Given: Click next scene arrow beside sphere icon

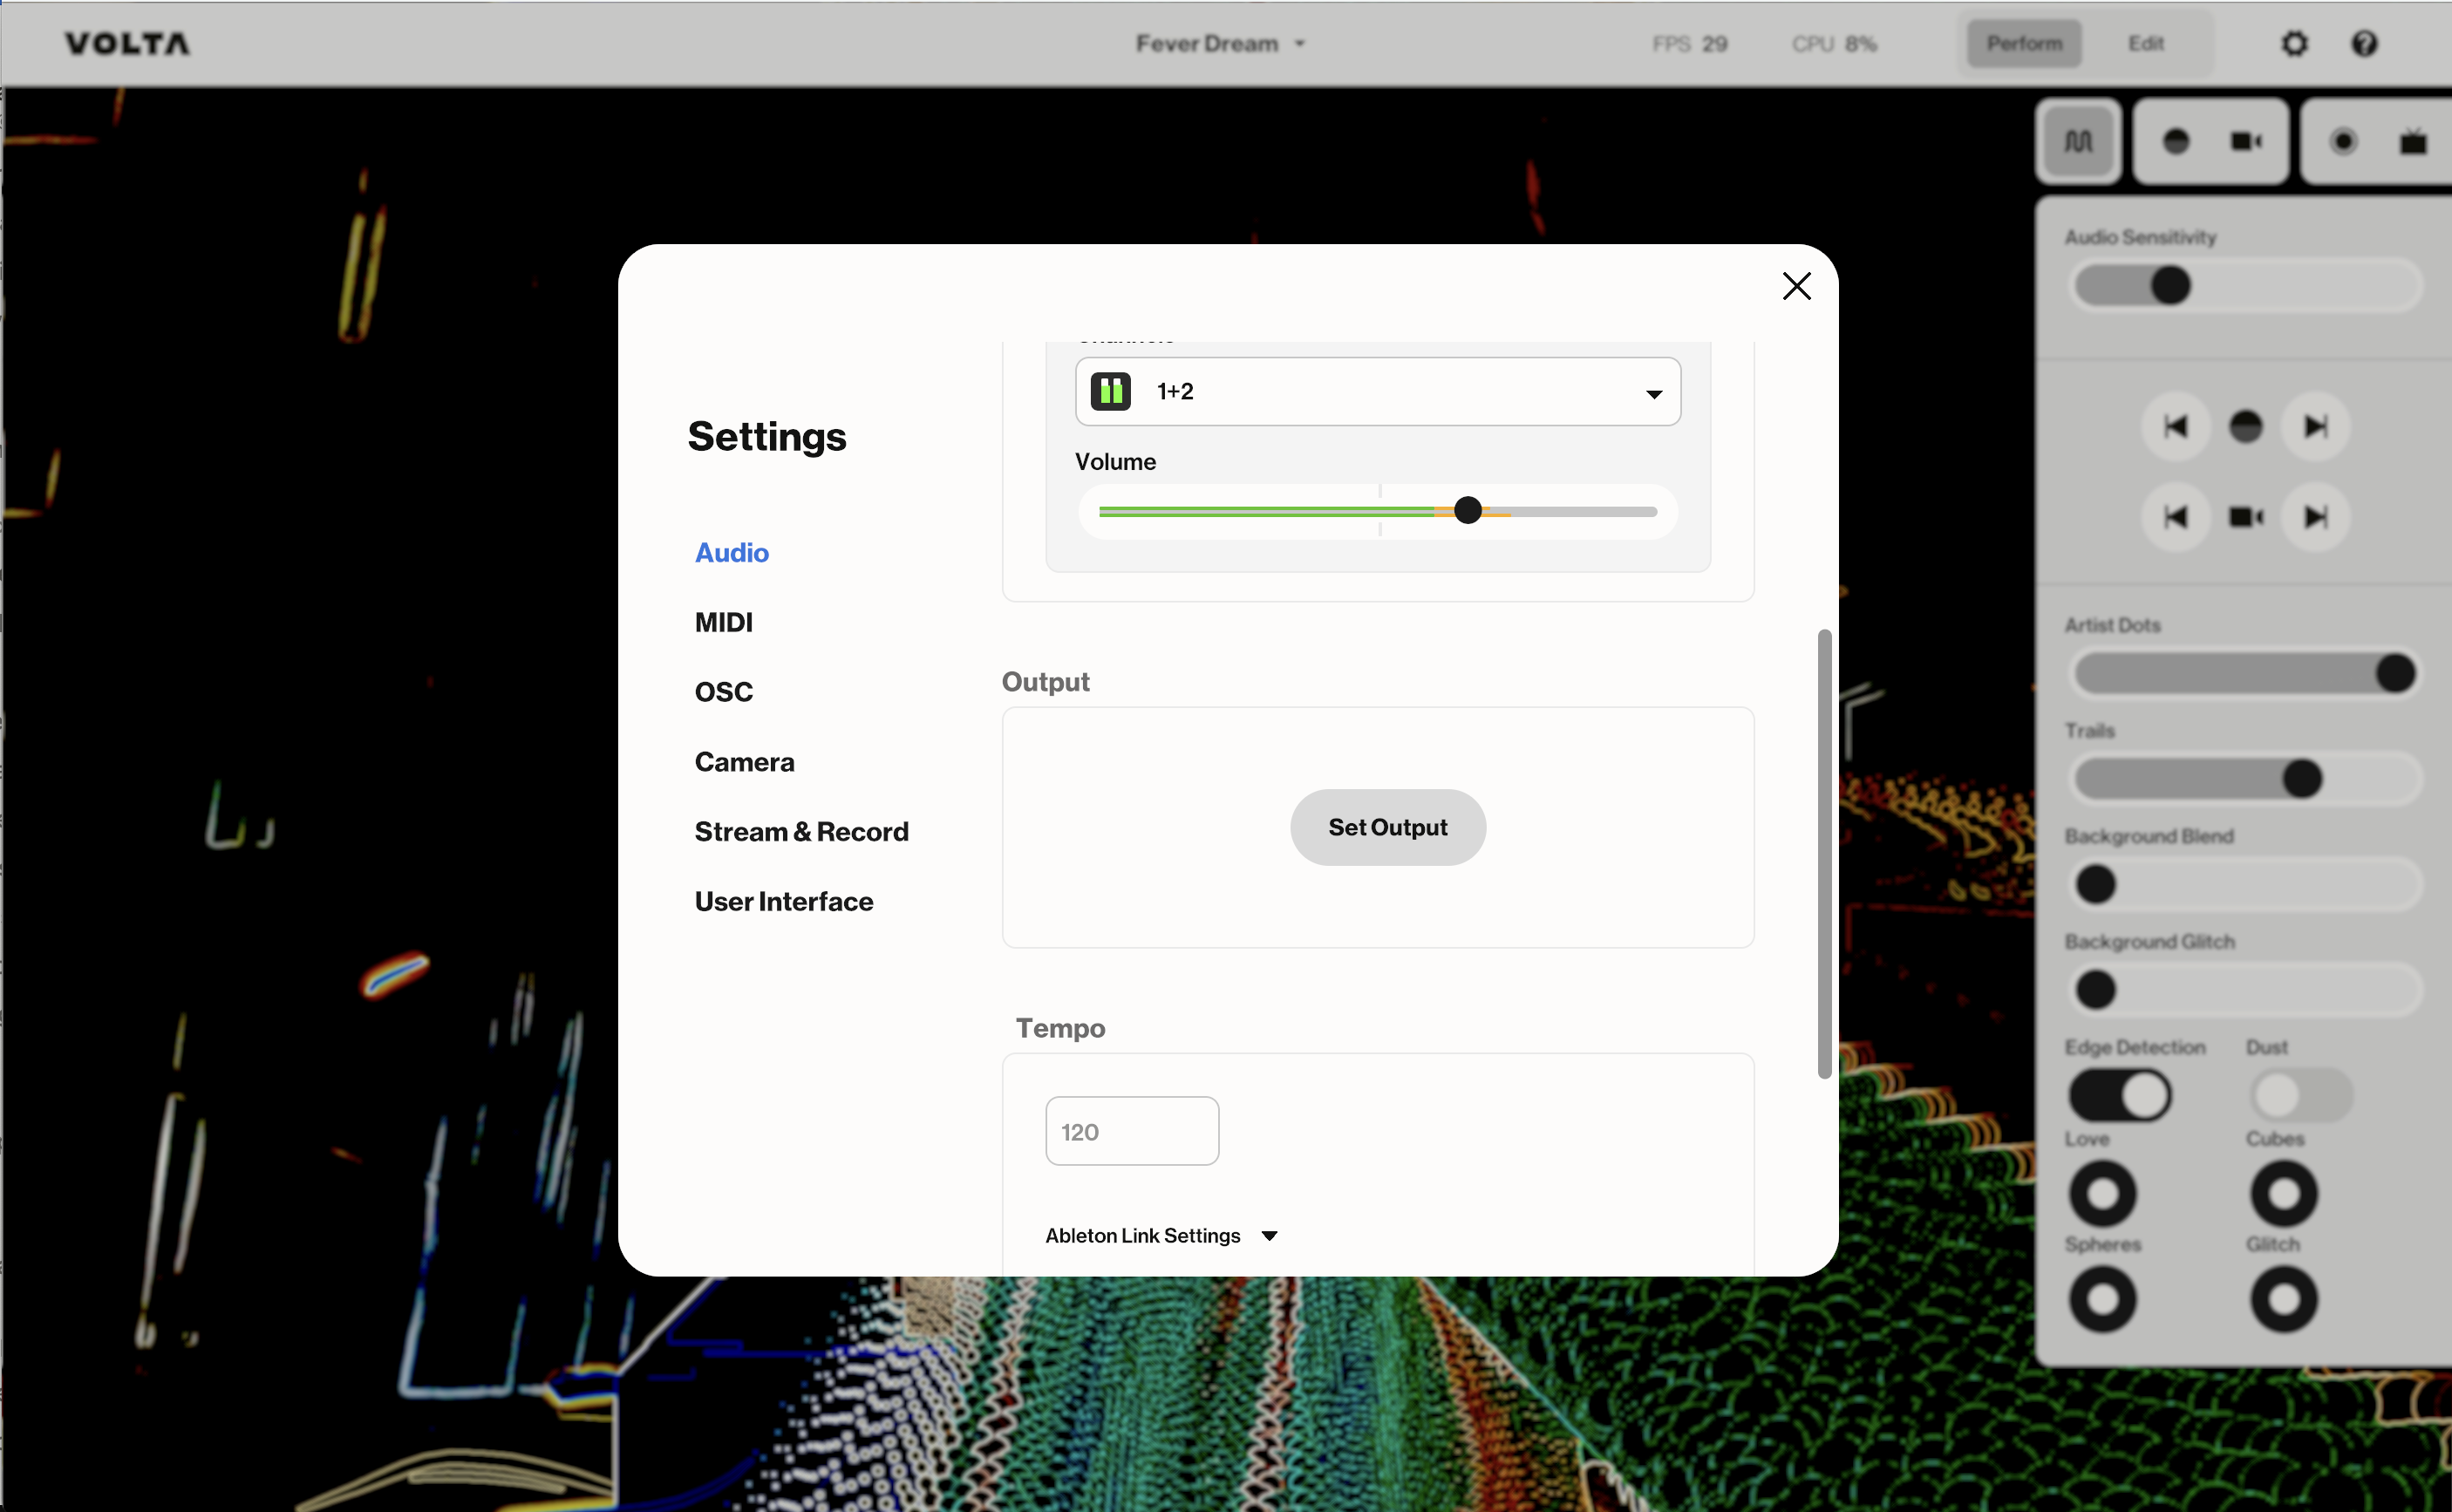Looking at the screenshot, I should click(2315, 427).
